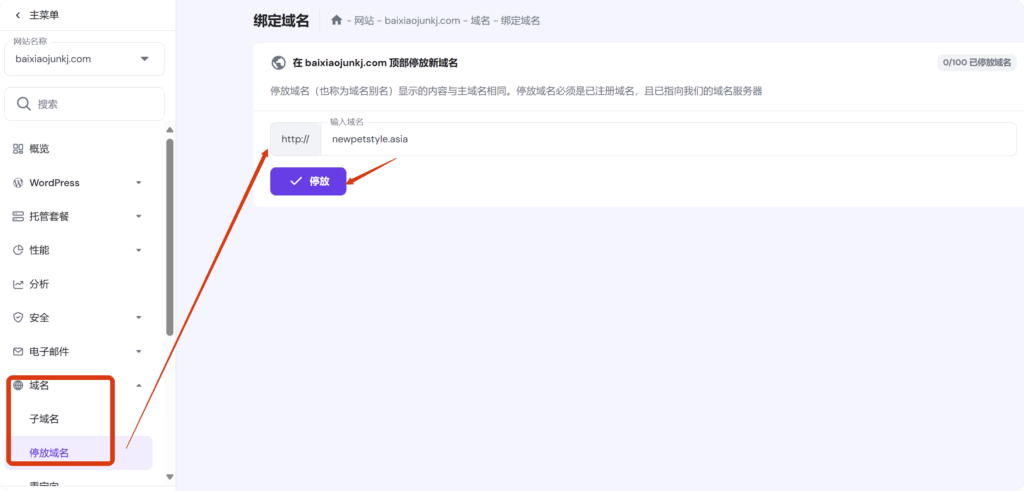This screenshot has height=491, width=1024.
Task: Expand the WordPress submenu arrow
Action: [x=139, y=183]
